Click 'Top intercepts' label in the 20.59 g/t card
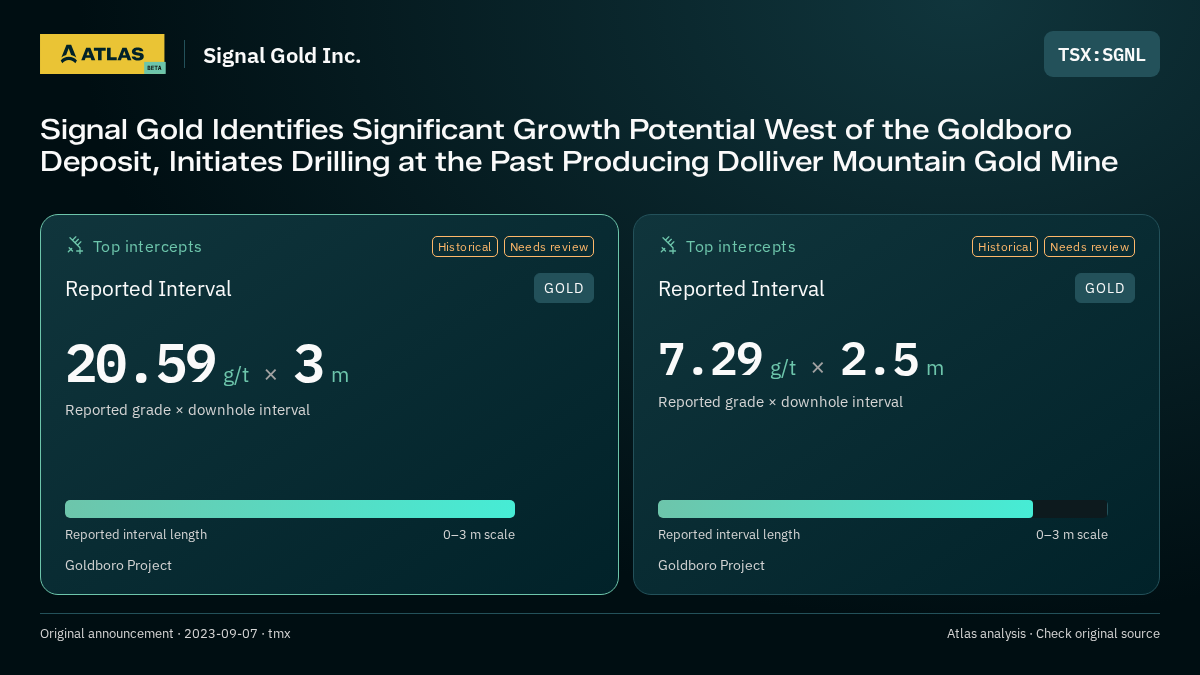The height and width of the screenshot is (675, 1200). (147, 246)
